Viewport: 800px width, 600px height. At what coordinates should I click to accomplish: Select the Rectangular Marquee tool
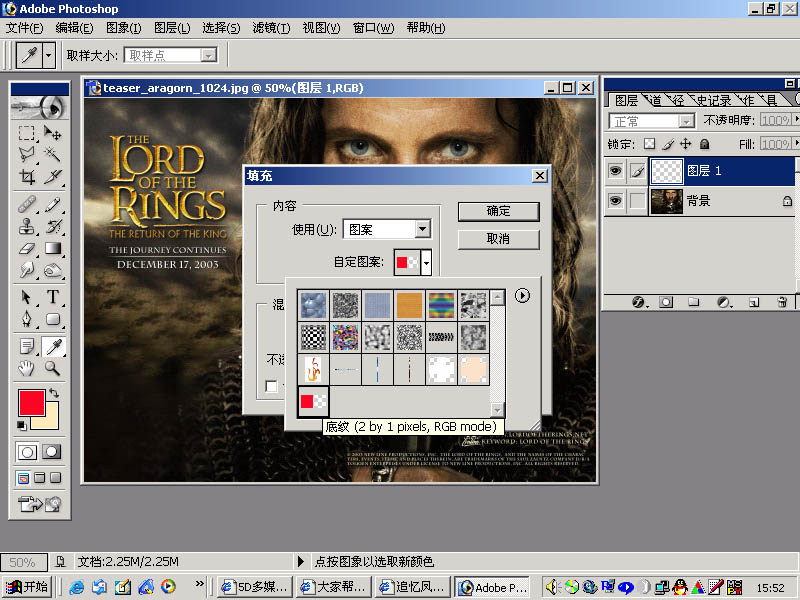click(27, 133)
